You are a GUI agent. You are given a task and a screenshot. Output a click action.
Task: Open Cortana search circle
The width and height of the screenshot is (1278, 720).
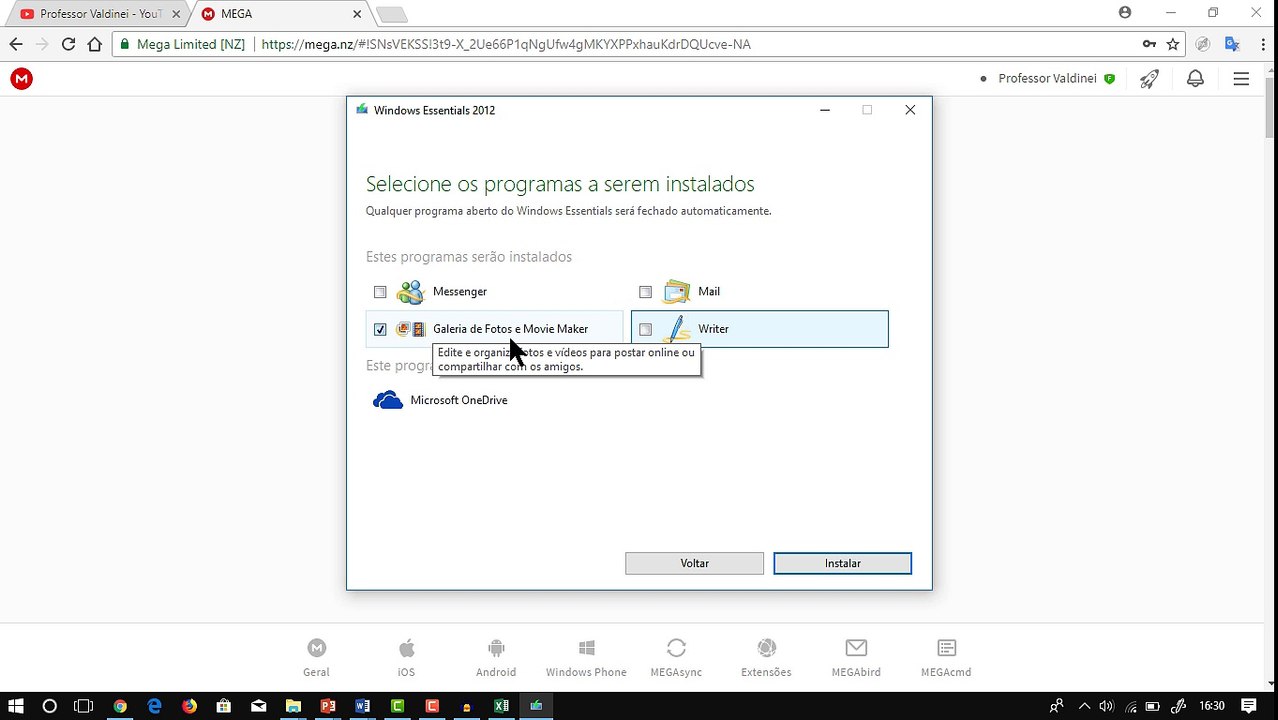point(49,706)
